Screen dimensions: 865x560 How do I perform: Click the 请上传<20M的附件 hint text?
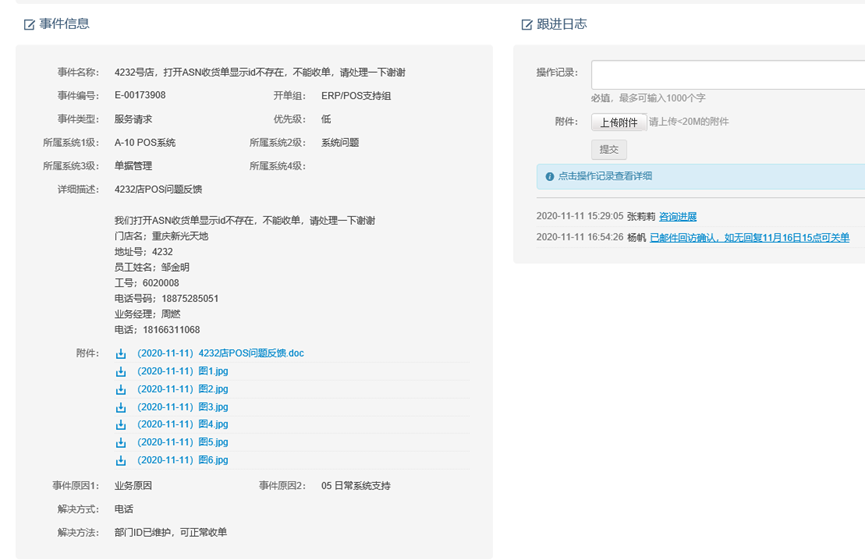(x=688, y=121)
